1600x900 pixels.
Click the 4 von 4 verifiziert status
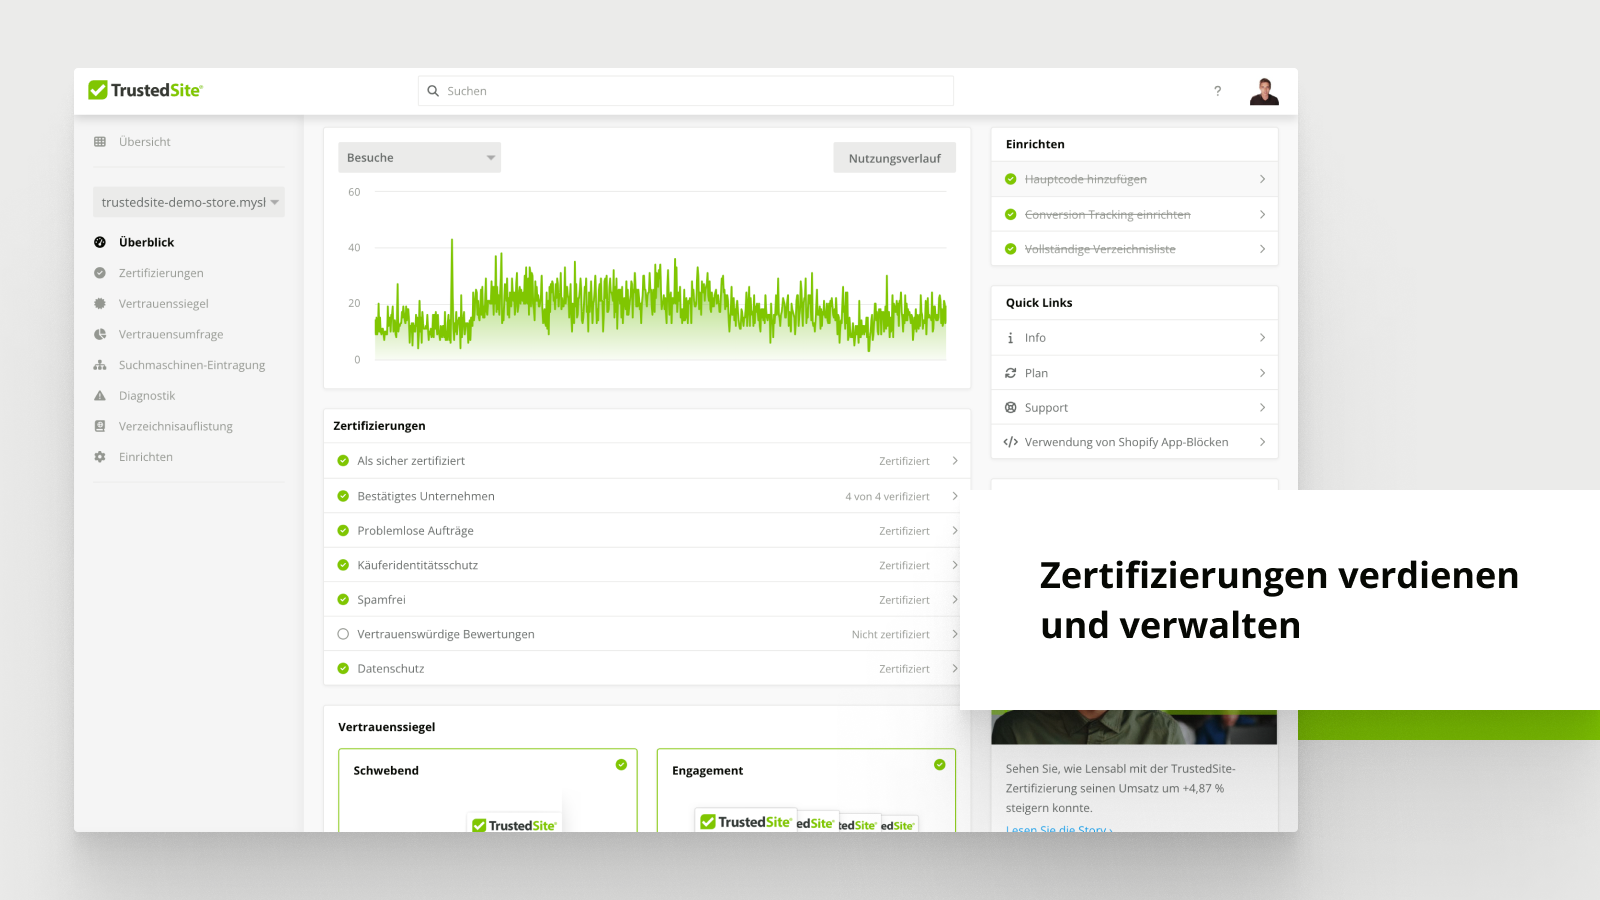point(887,496)
